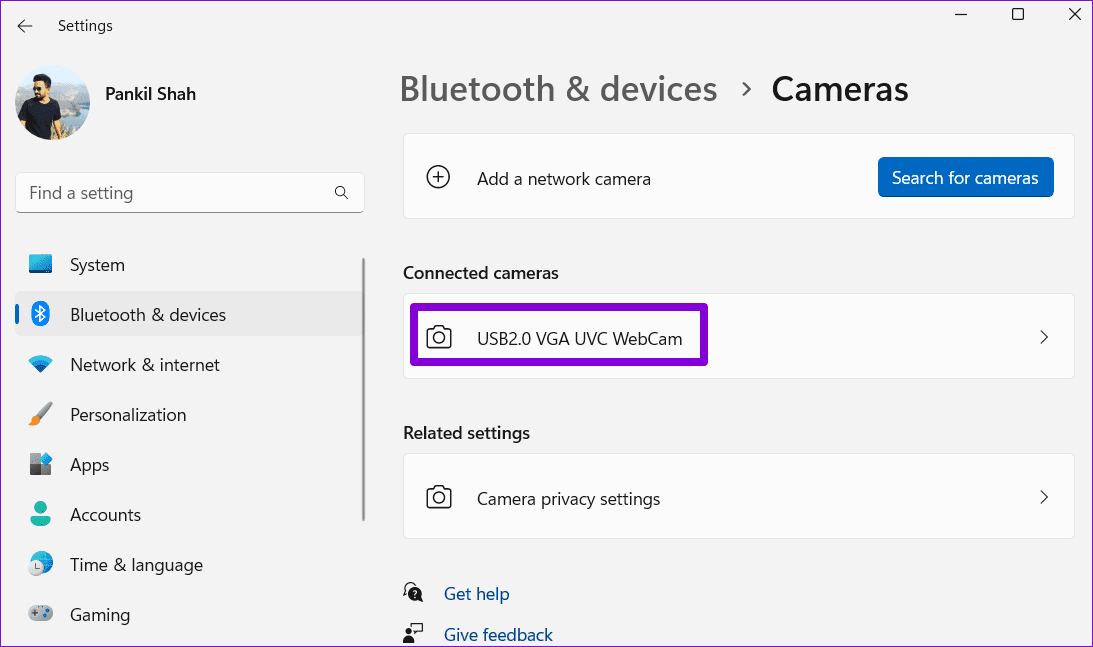Click camera icon beside USB2.0 VGA UVC WebCam
1093x647 pixels.
(438, 337)
